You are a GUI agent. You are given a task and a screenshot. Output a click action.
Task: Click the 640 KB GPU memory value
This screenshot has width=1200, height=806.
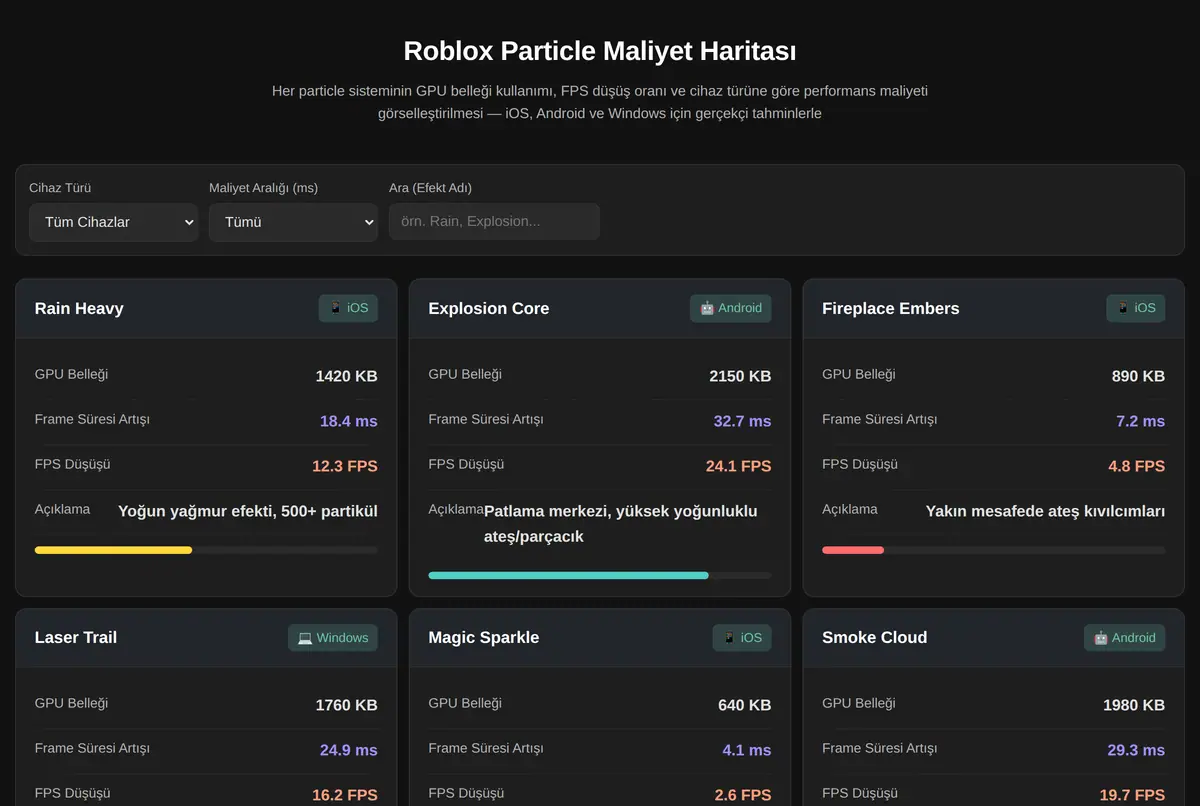[x=745, y=705]
